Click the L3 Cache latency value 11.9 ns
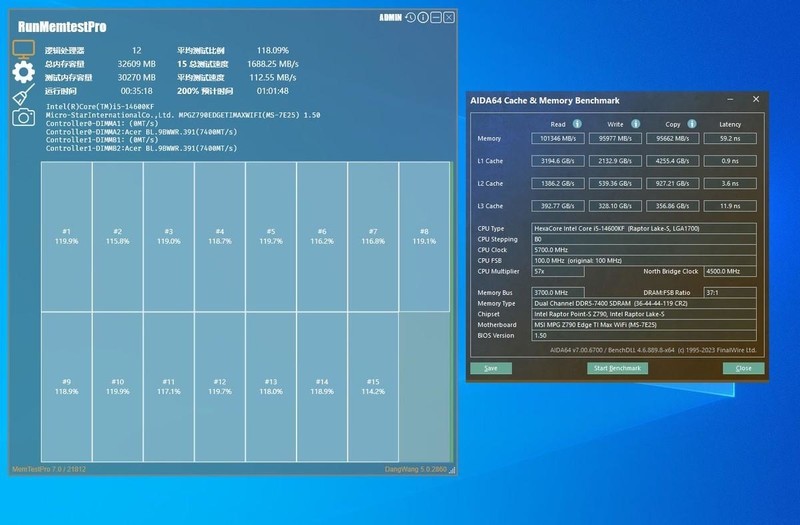 [730, 206]
